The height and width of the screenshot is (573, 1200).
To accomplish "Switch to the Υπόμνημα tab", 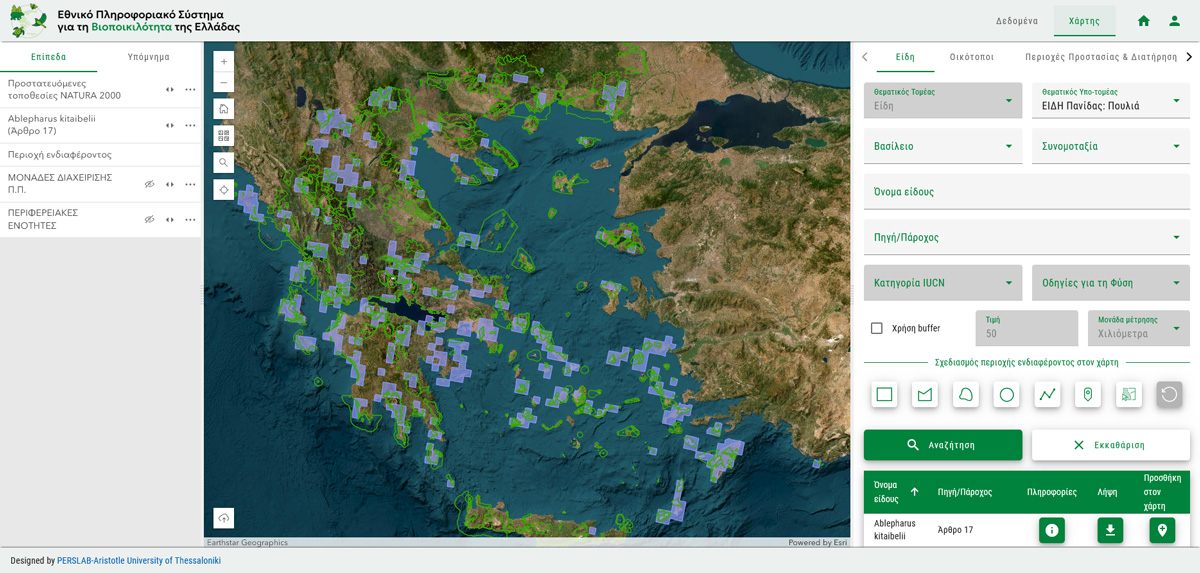I will click(x=148, y=57).
